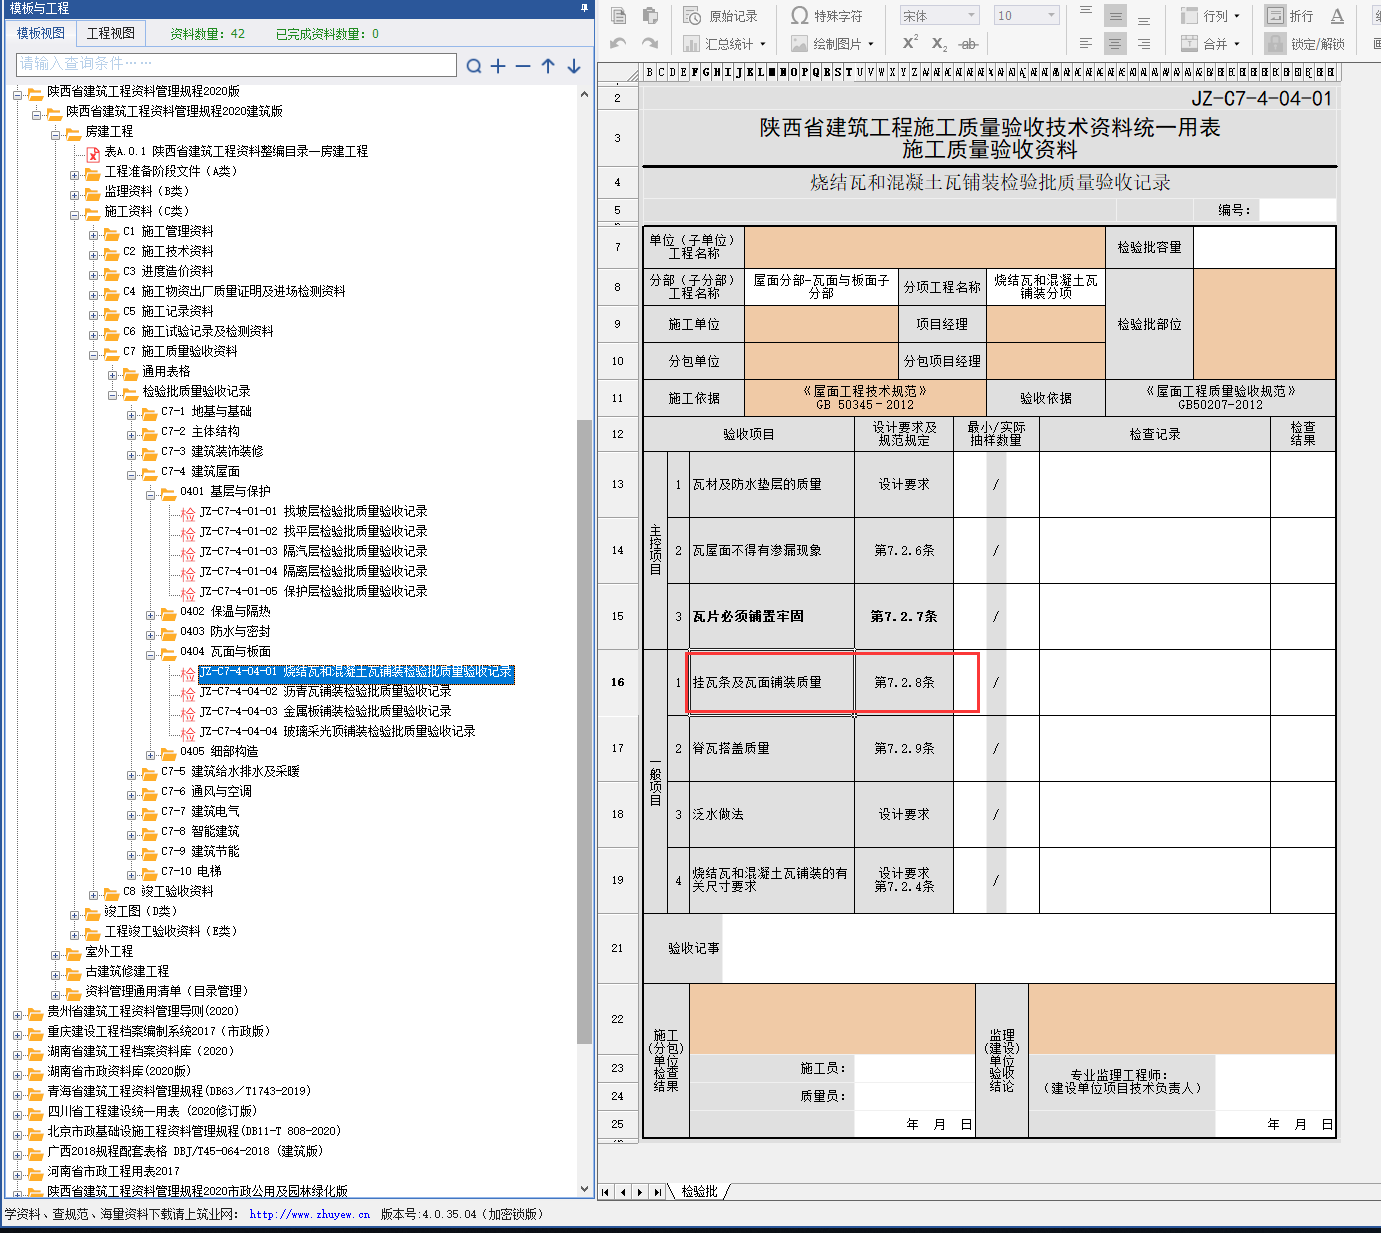1381x1233 pixels.
Task: Go to the previous sheet tab
Action: click(622, 1192)
